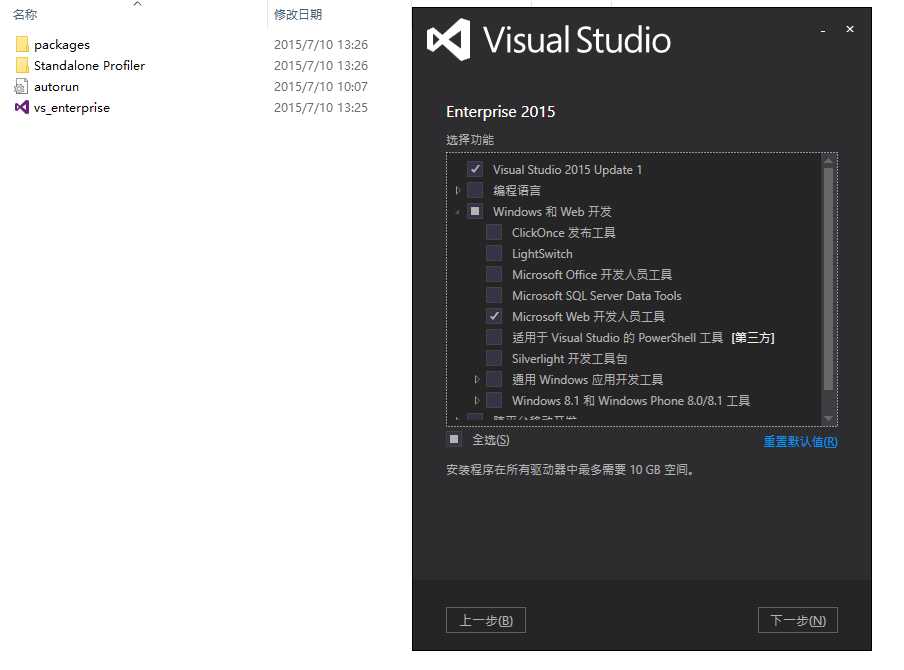904x670 pixels.
Task: Click the 重置默认值(R) link
Action: coord(800,442)
